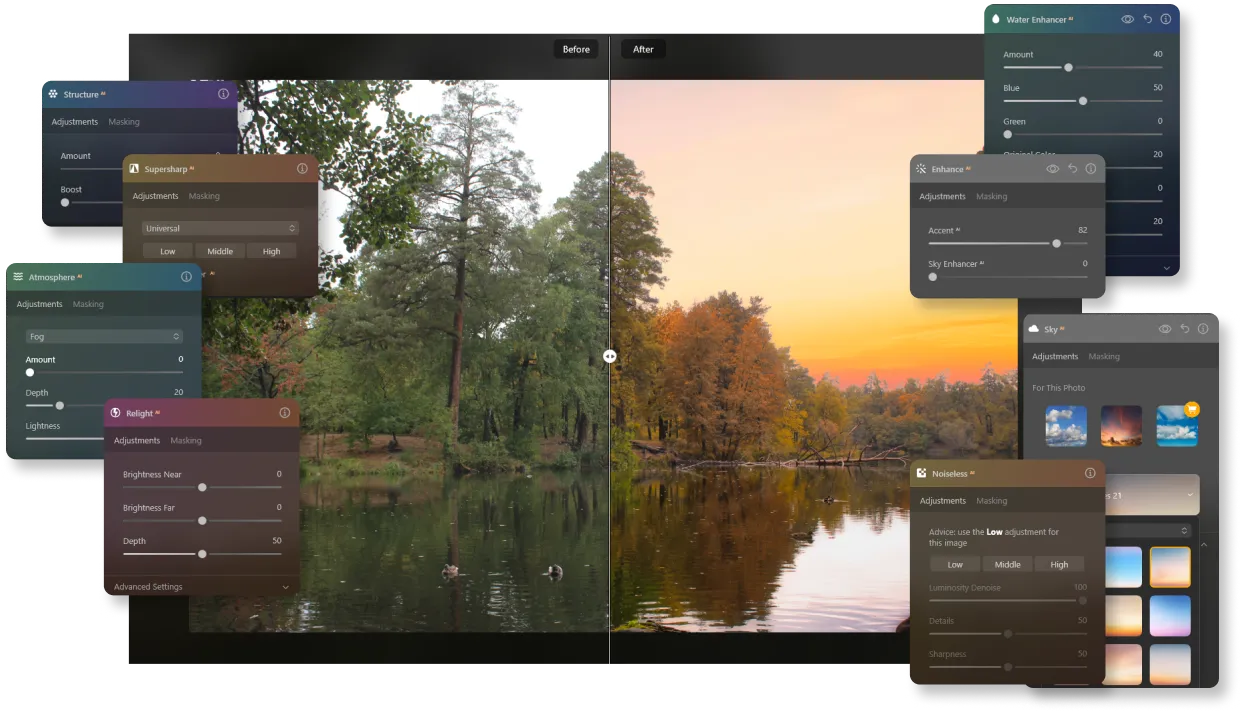
Task: Click the Sky panel's cloud icon
Action: pos(1034,328)
